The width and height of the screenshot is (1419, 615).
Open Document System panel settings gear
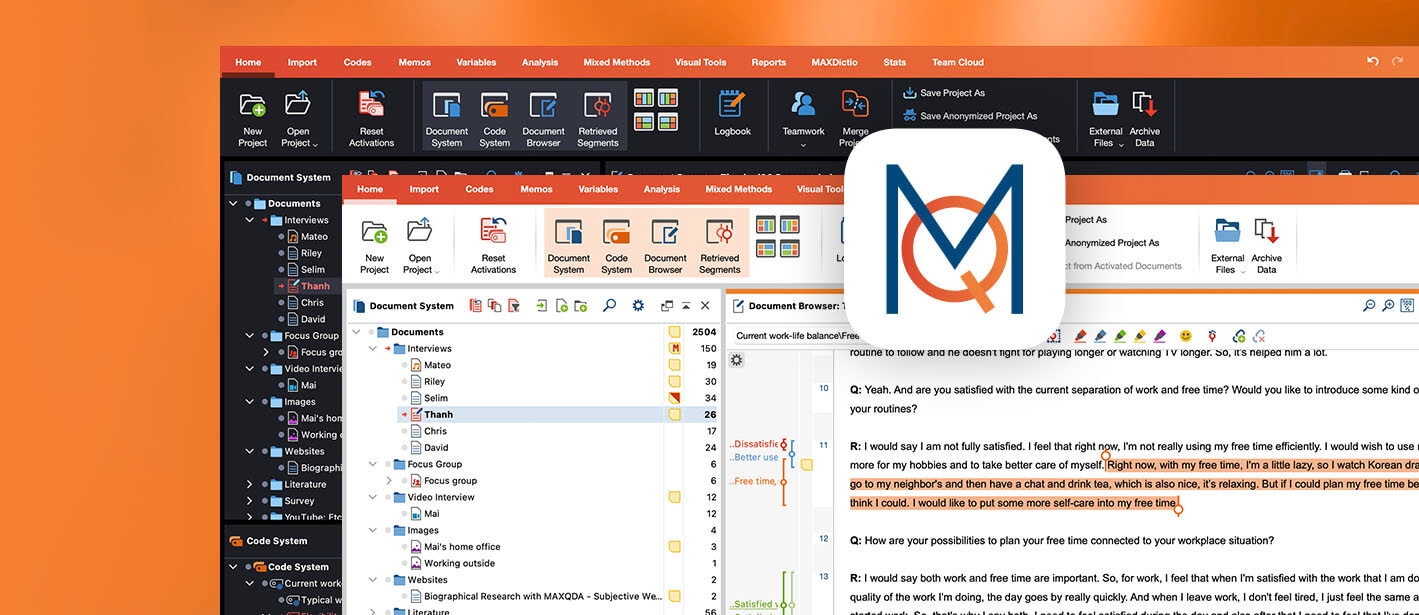[x=638, y=306]
